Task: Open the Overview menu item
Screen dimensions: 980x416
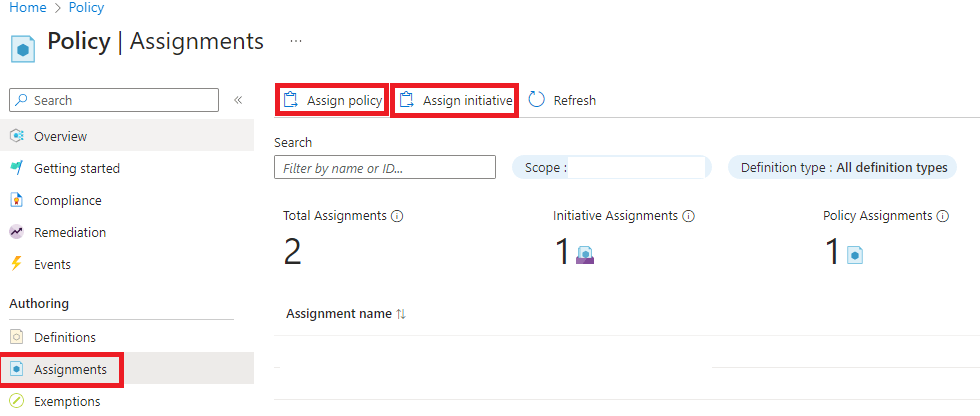Action: pos(60,136)
